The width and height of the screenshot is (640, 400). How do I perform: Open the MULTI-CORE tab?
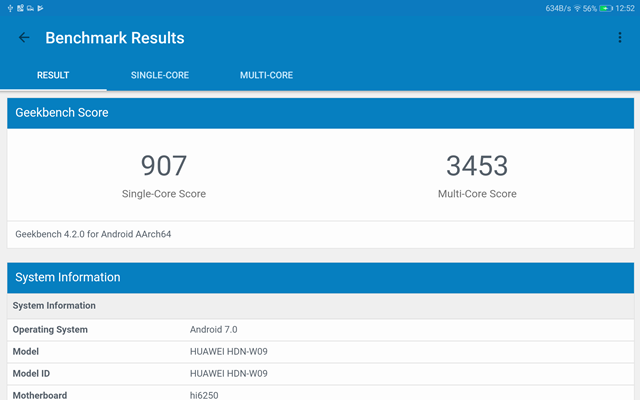click(266, 75)
